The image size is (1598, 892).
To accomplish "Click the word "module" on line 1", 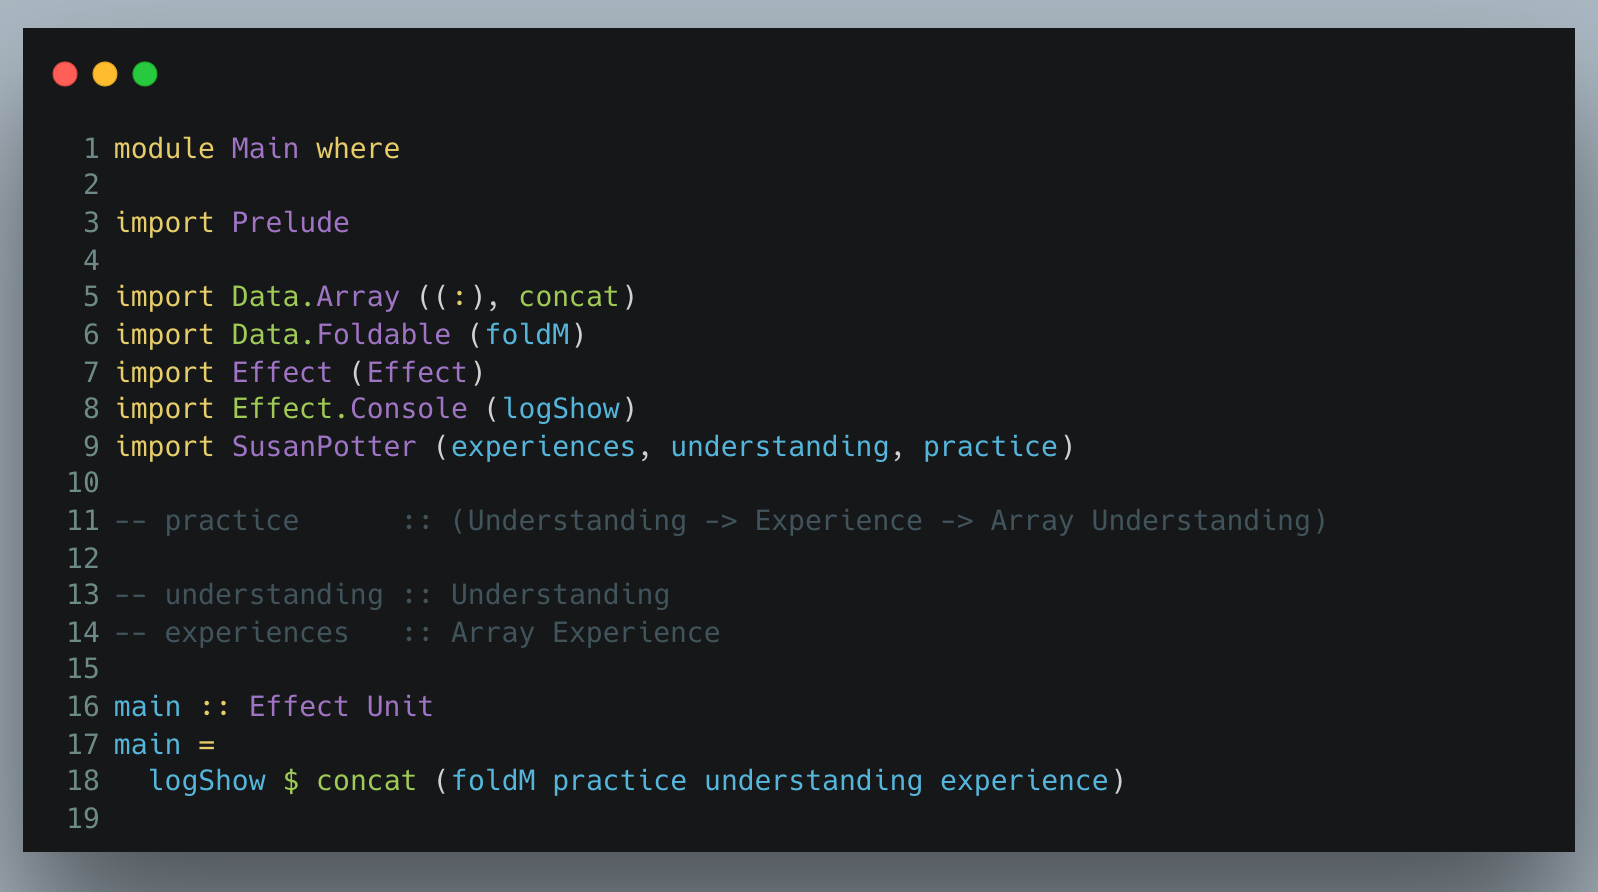I will [x=164, y=148].
